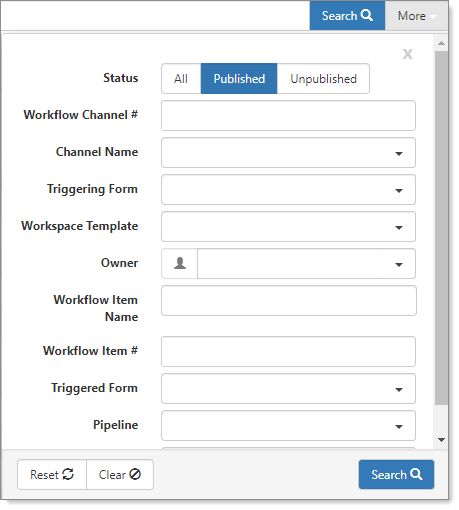The width and height of the screenshot is (459, 510).
Task: Select the Unpublished status filter
Action: click(323, 79)
